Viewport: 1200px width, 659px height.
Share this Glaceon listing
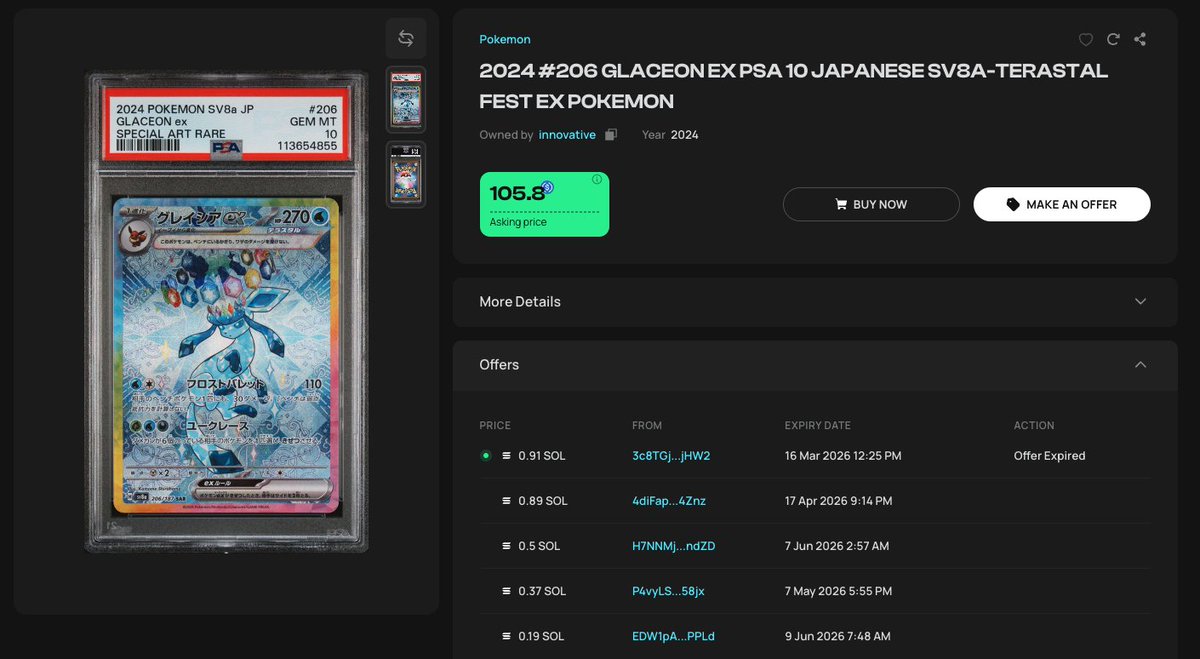coord(1140,40)
